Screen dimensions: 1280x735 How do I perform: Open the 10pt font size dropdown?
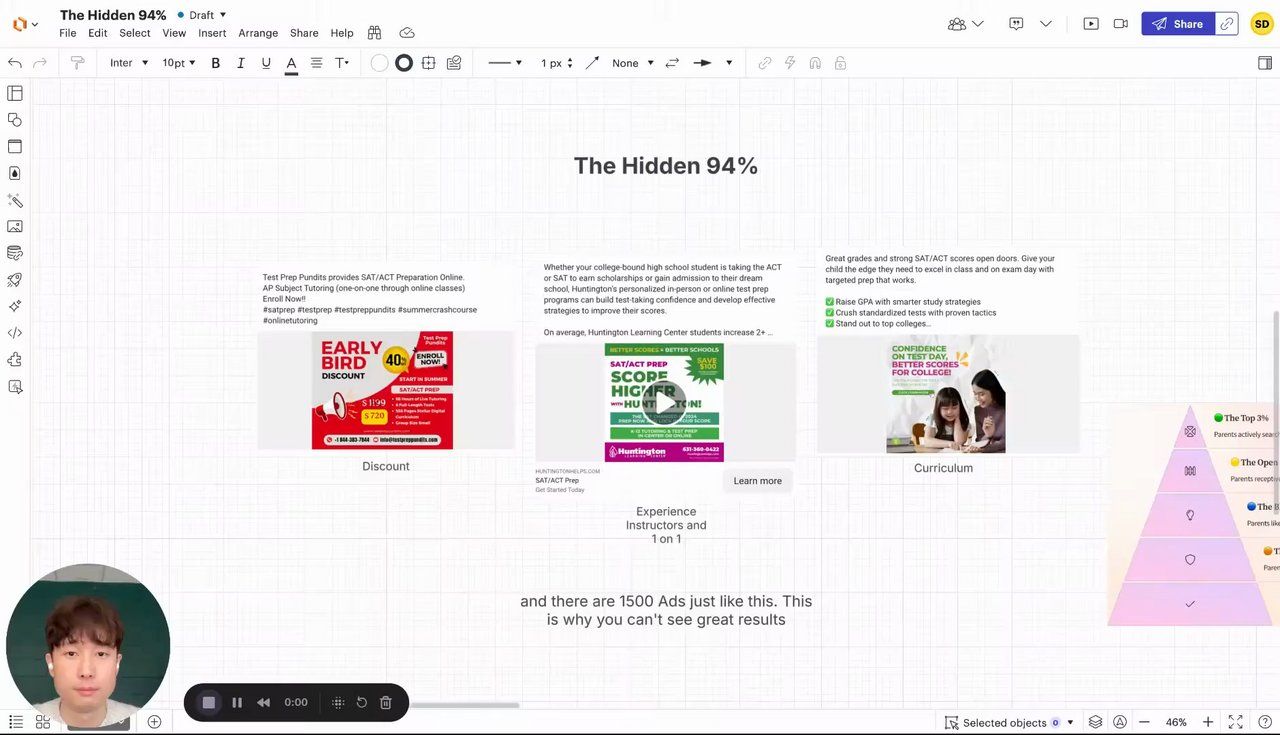[x=179, y=63]
